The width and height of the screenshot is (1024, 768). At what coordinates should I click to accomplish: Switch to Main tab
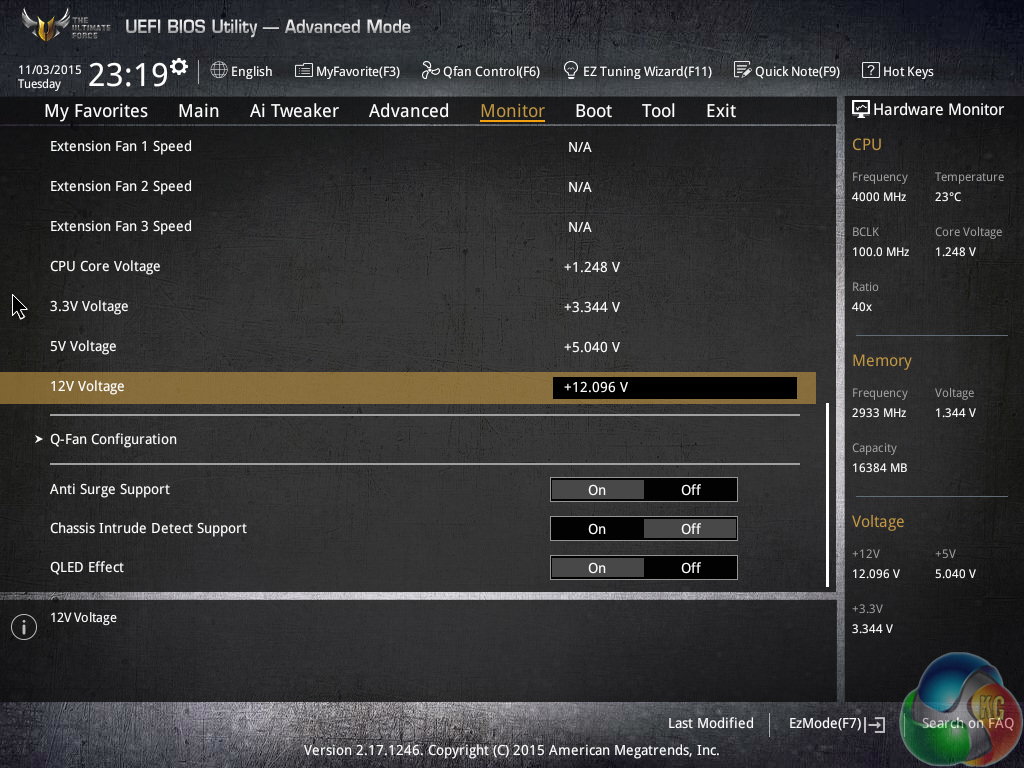point(199,111)
